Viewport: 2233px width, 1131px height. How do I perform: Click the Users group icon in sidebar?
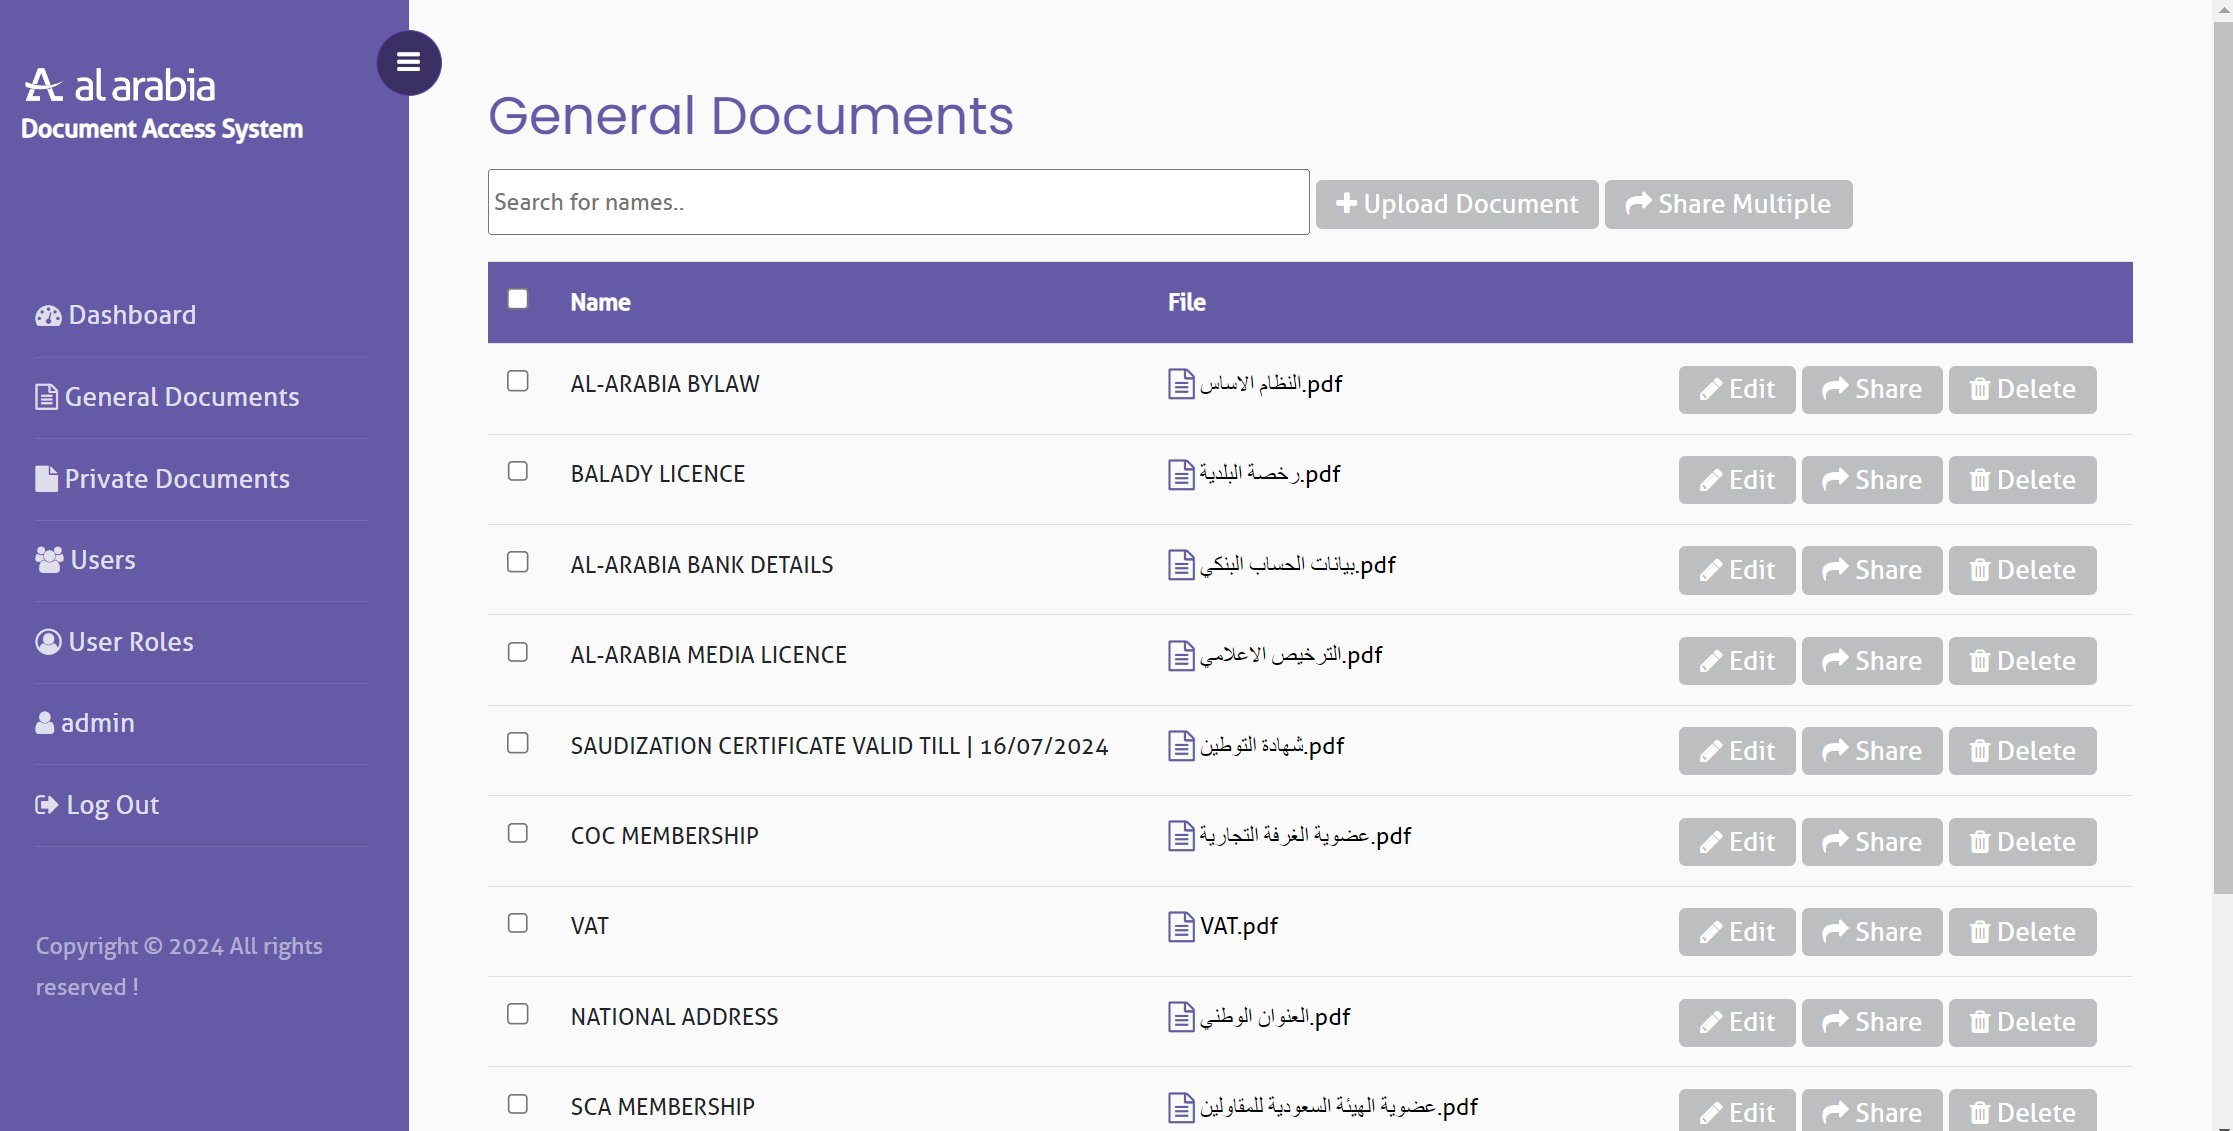point(49,560)
